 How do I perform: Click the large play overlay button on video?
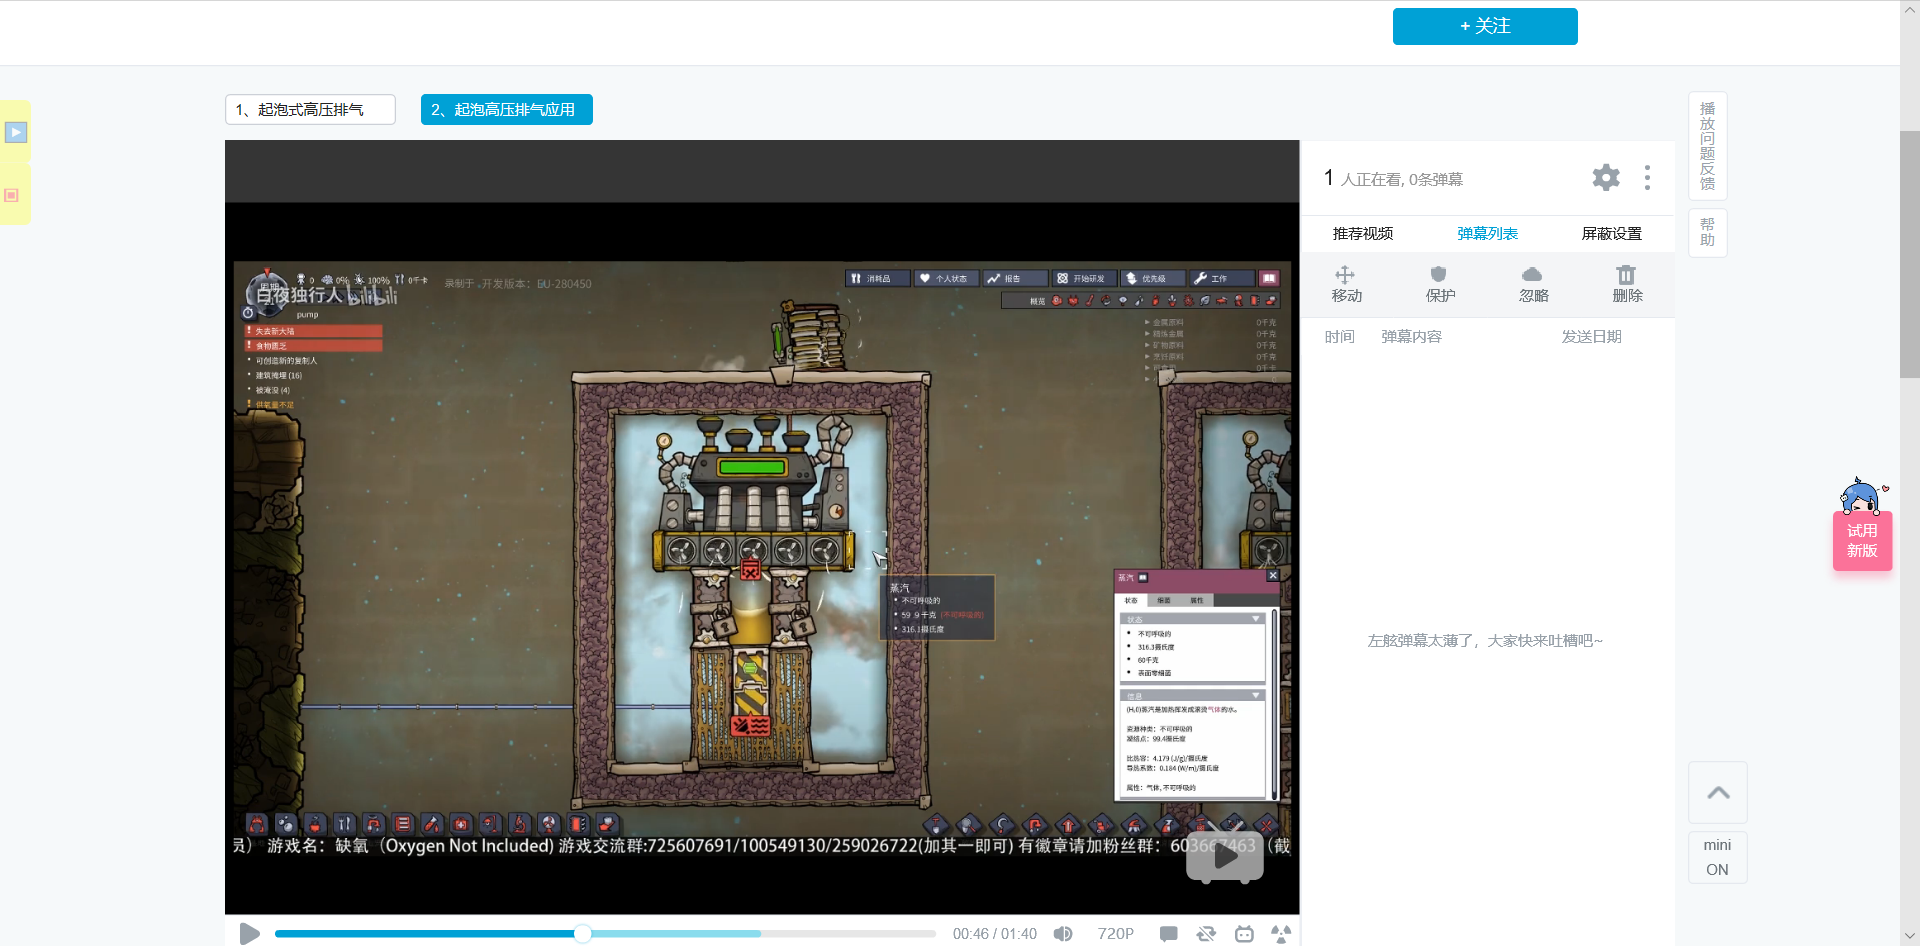pyautogui.click(x=1225, y=856)
